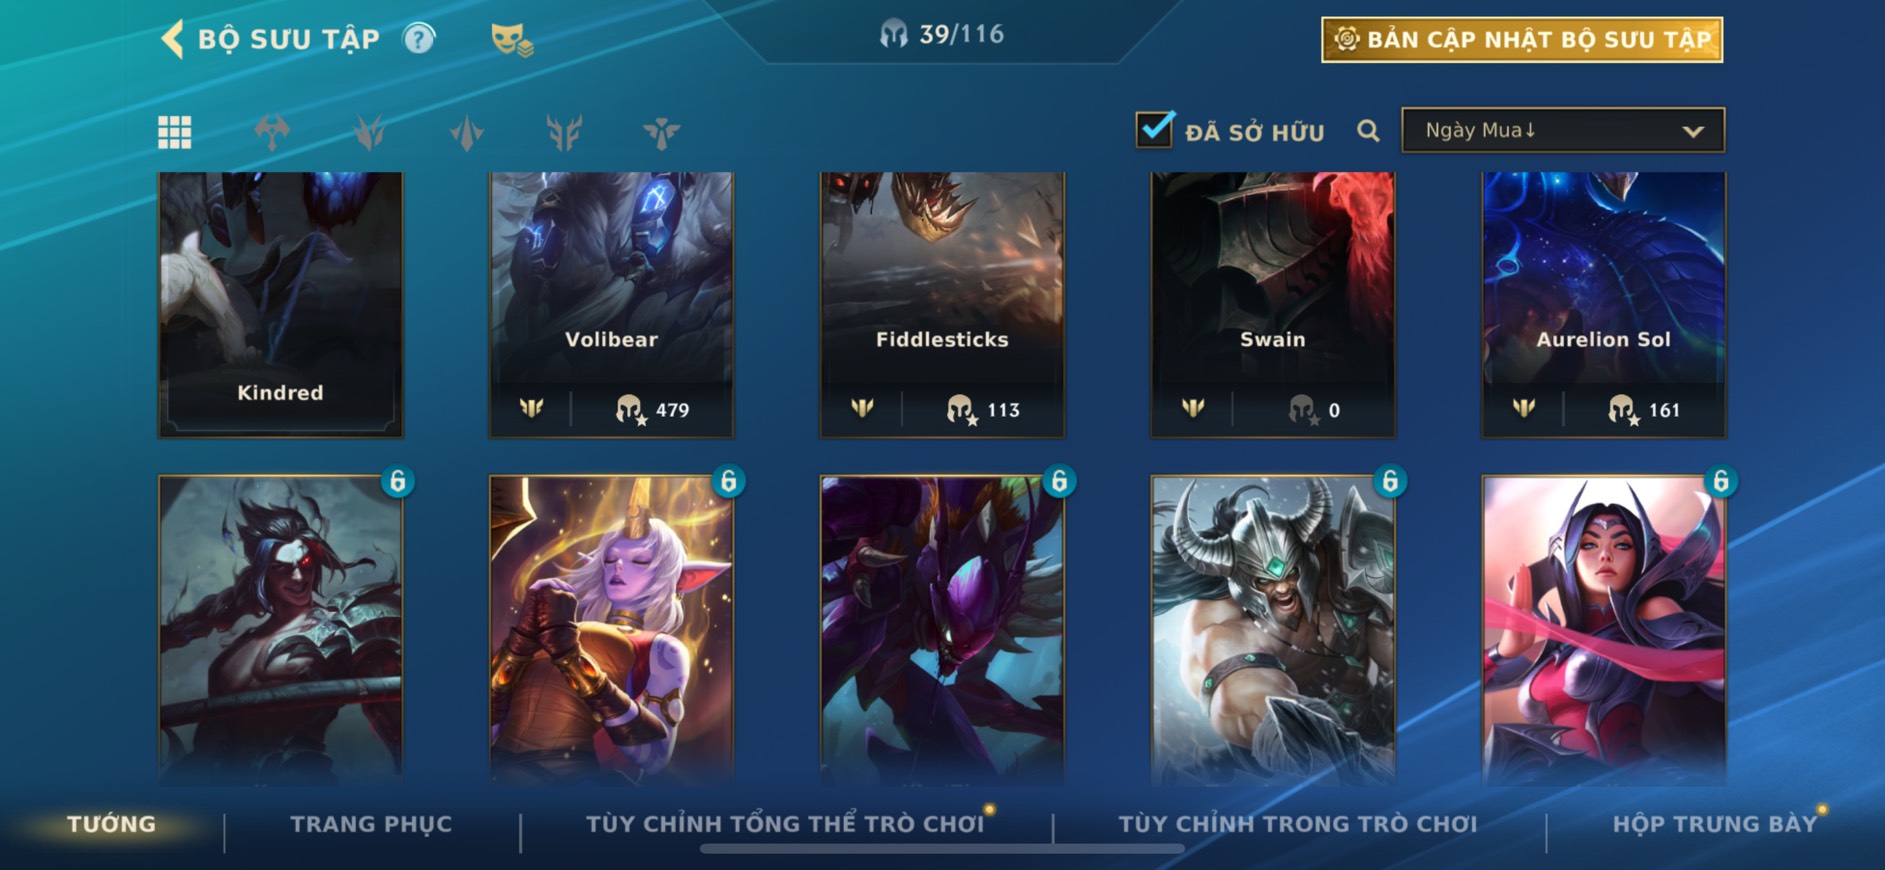This screenshot has width=1885, height=870.
Task: Filter by the third role icon
Action: point(467,132)
